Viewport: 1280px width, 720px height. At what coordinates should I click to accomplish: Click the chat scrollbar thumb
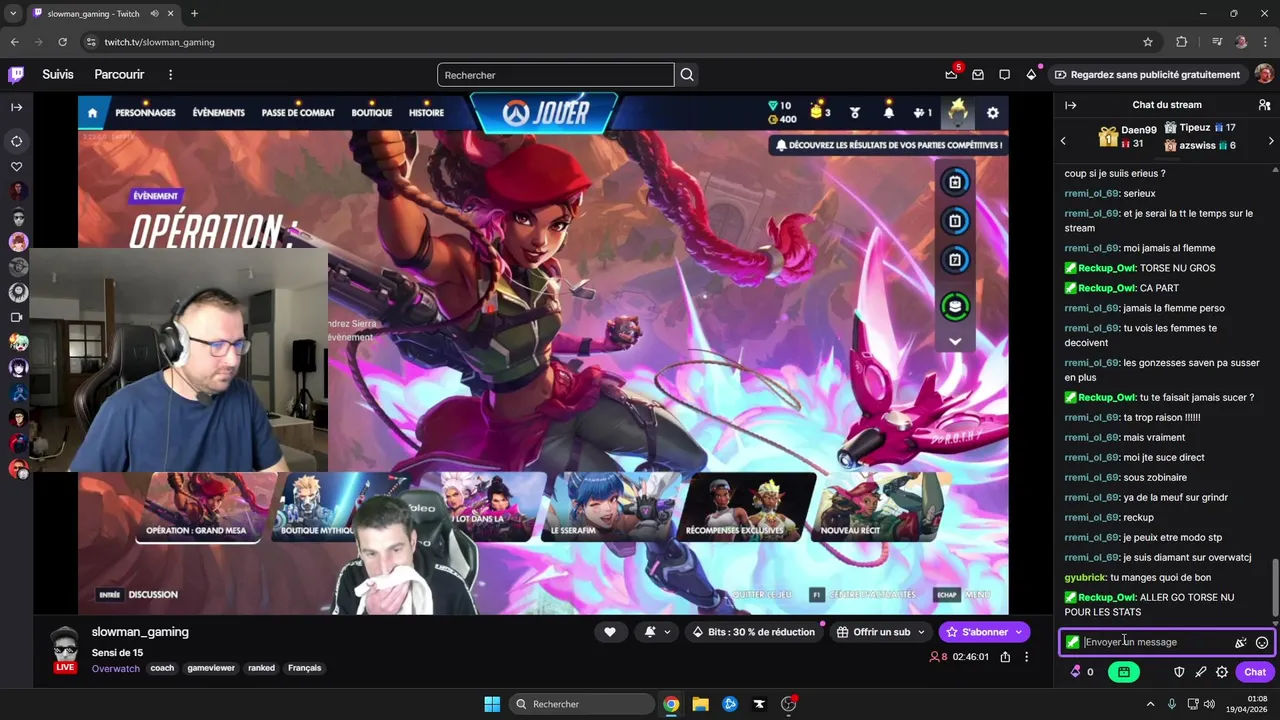click(1274, 588)
